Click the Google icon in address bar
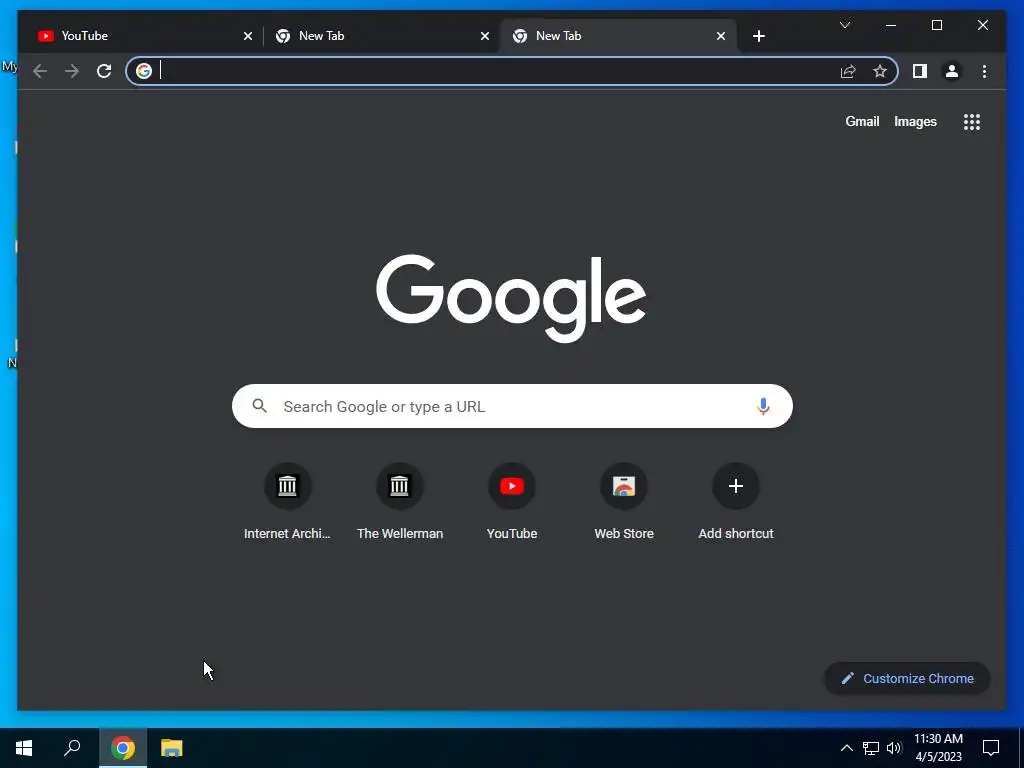 (x=144, y=71)
